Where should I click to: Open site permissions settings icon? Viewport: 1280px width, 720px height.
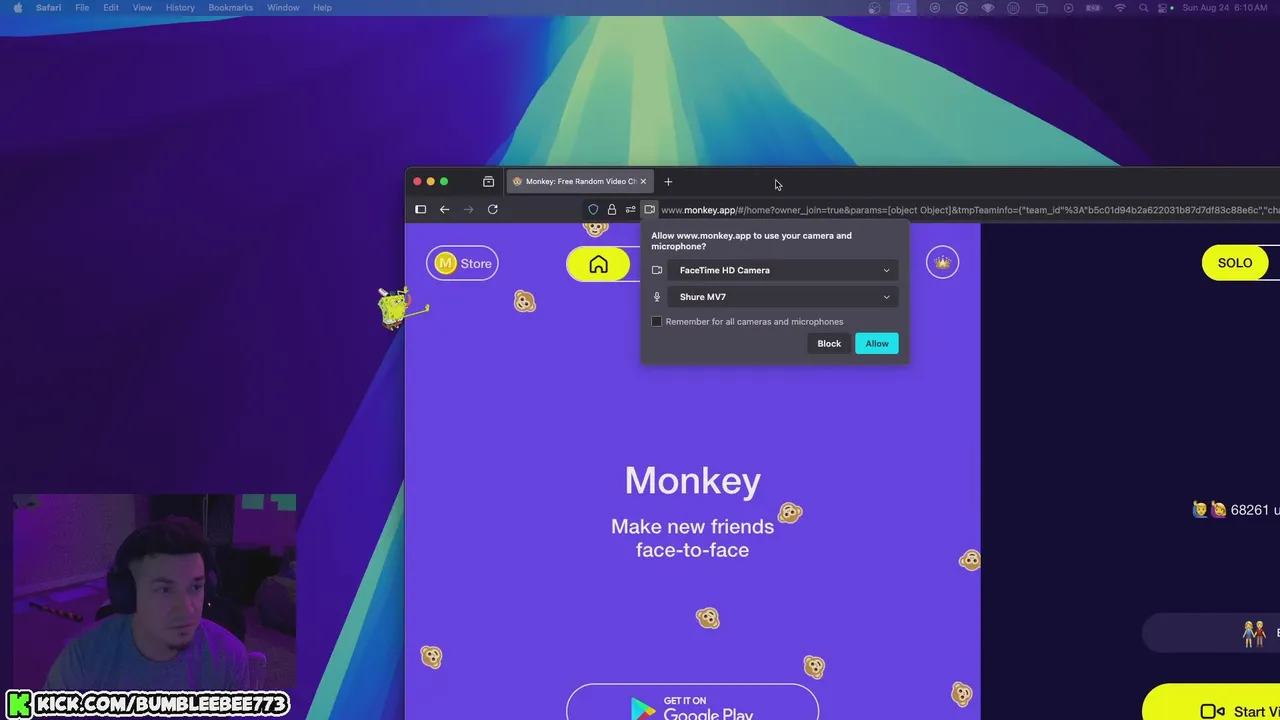point(630,209)
